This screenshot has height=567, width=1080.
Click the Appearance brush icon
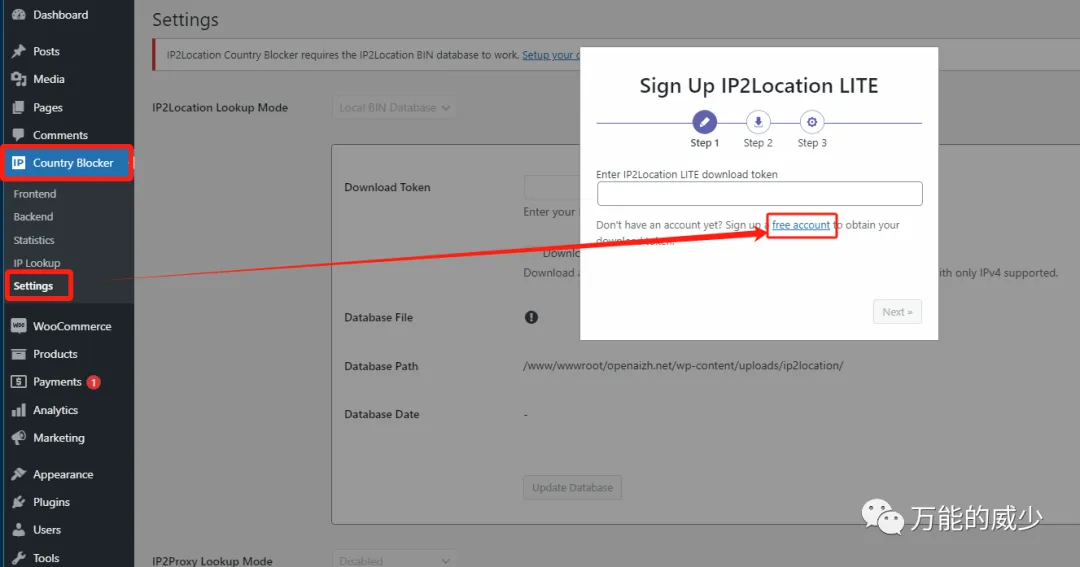click(19, 474)
